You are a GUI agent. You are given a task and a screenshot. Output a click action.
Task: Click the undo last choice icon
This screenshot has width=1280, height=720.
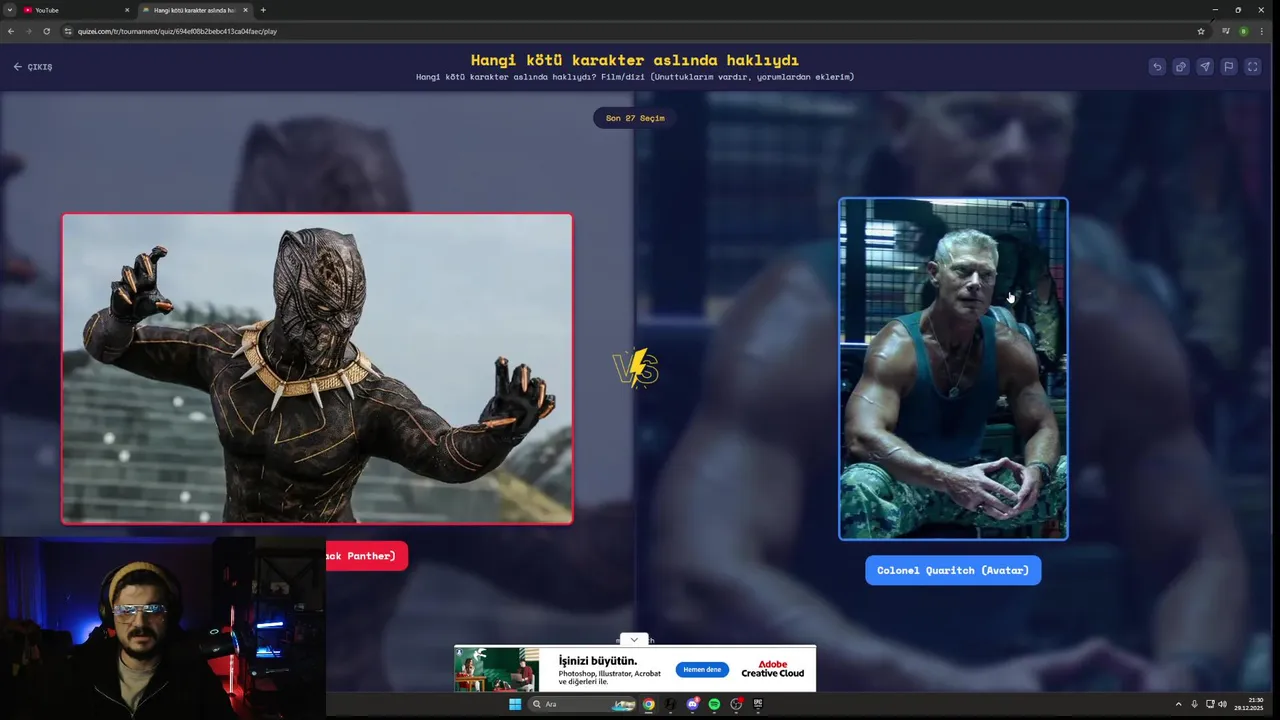click(x=1157, y=67)
